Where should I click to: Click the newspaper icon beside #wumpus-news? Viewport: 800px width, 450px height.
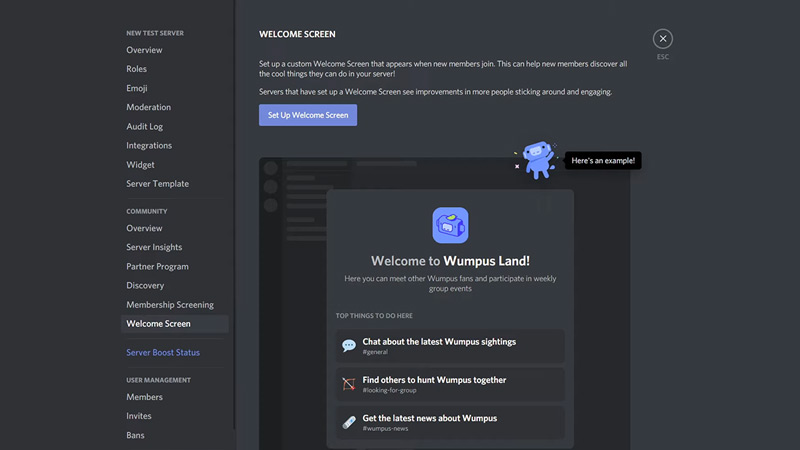[x=349, y=422]
